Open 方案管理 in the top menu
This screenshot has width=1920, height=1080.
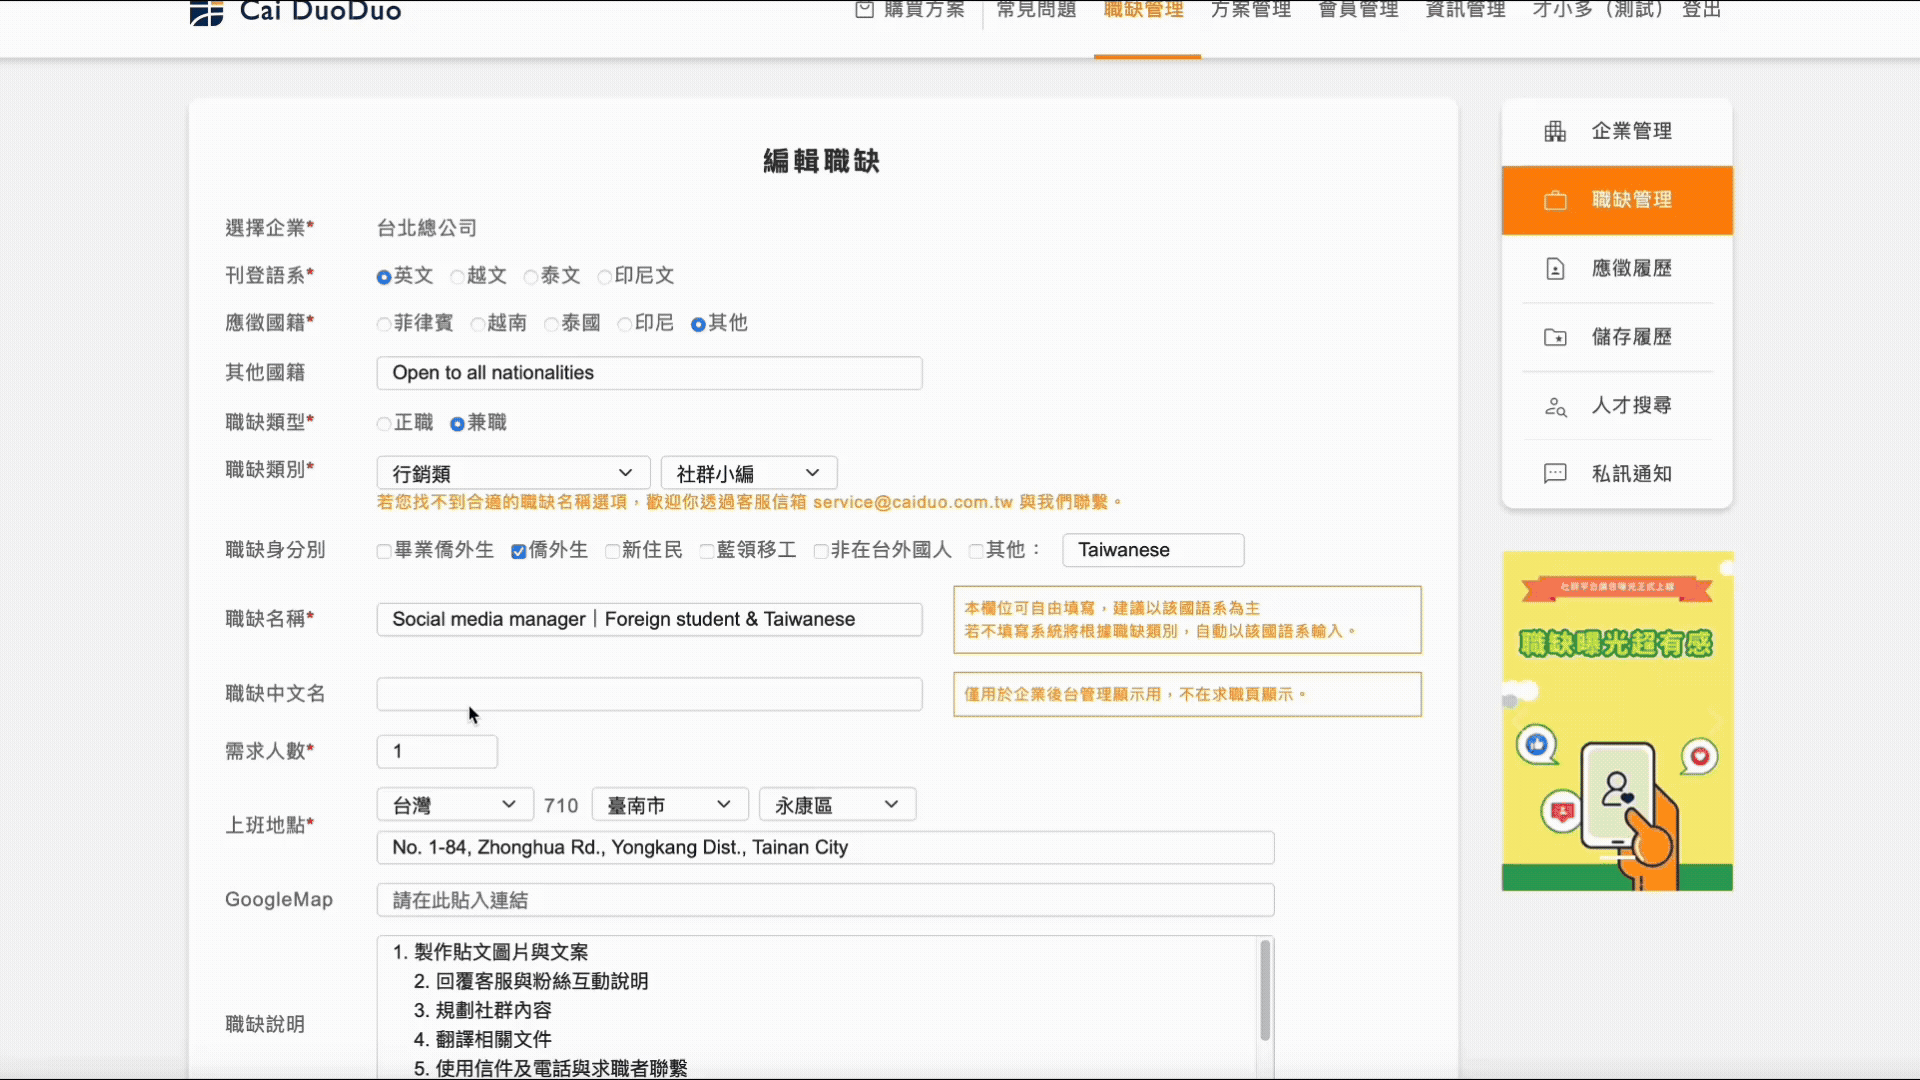(x=1250, y=10)
